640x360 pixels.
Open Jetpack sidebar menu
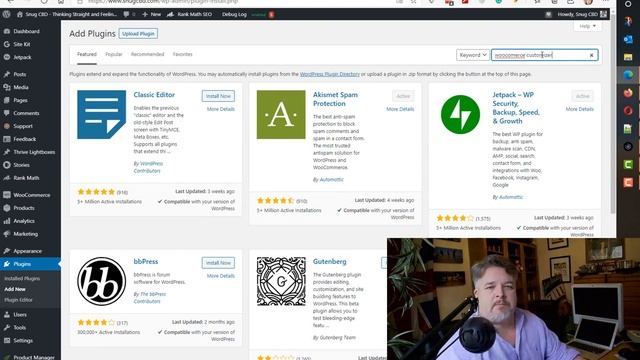coord(22,57)
